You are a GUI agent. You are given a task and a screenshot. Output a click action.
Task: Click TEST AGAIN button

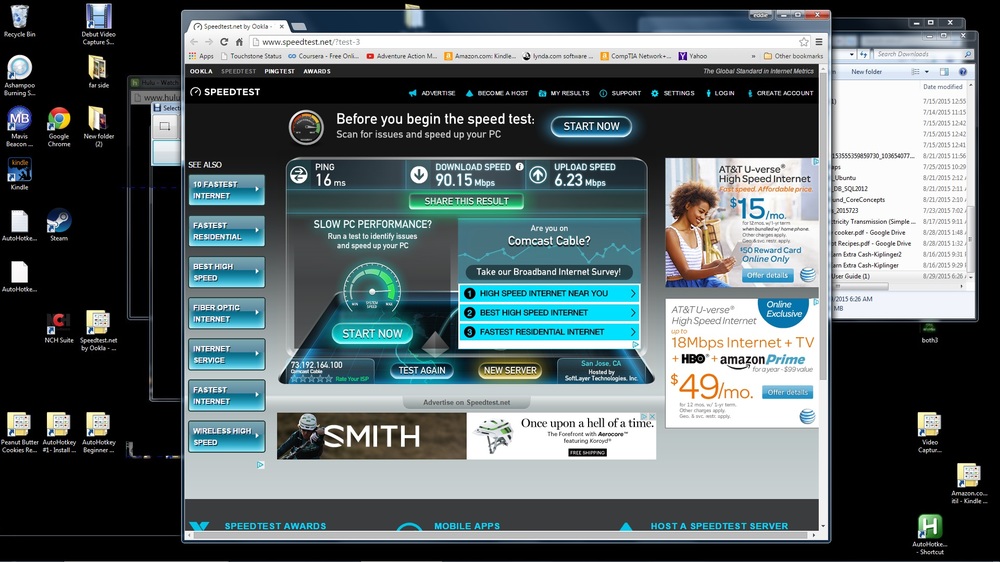click(x=422, y=370)
